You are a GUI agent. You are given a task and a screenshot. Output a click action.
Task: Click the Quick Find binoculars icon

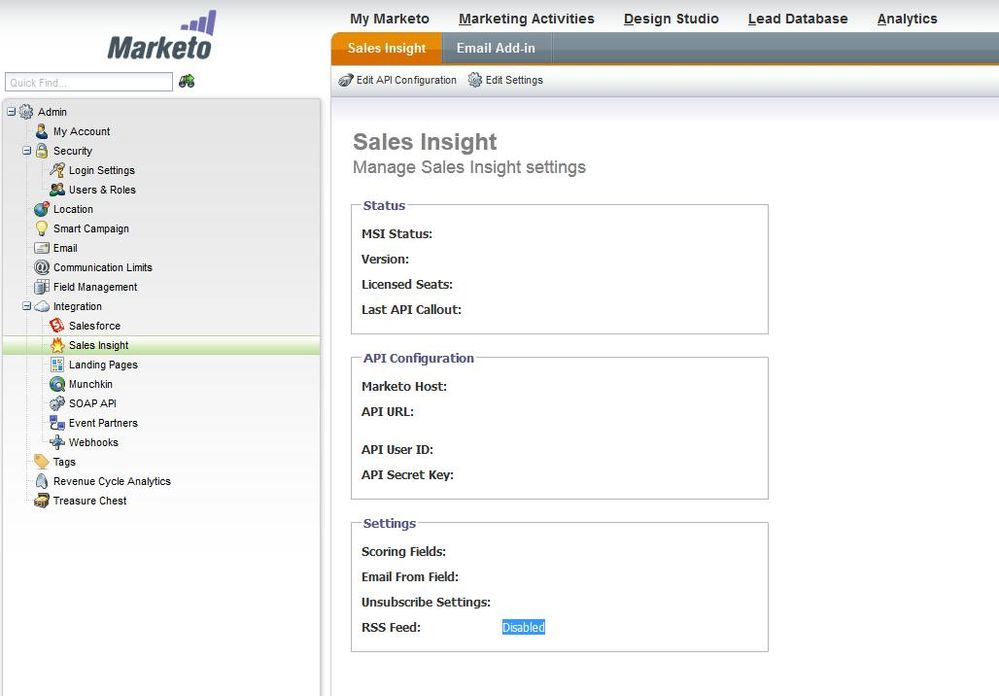point(187,81)
